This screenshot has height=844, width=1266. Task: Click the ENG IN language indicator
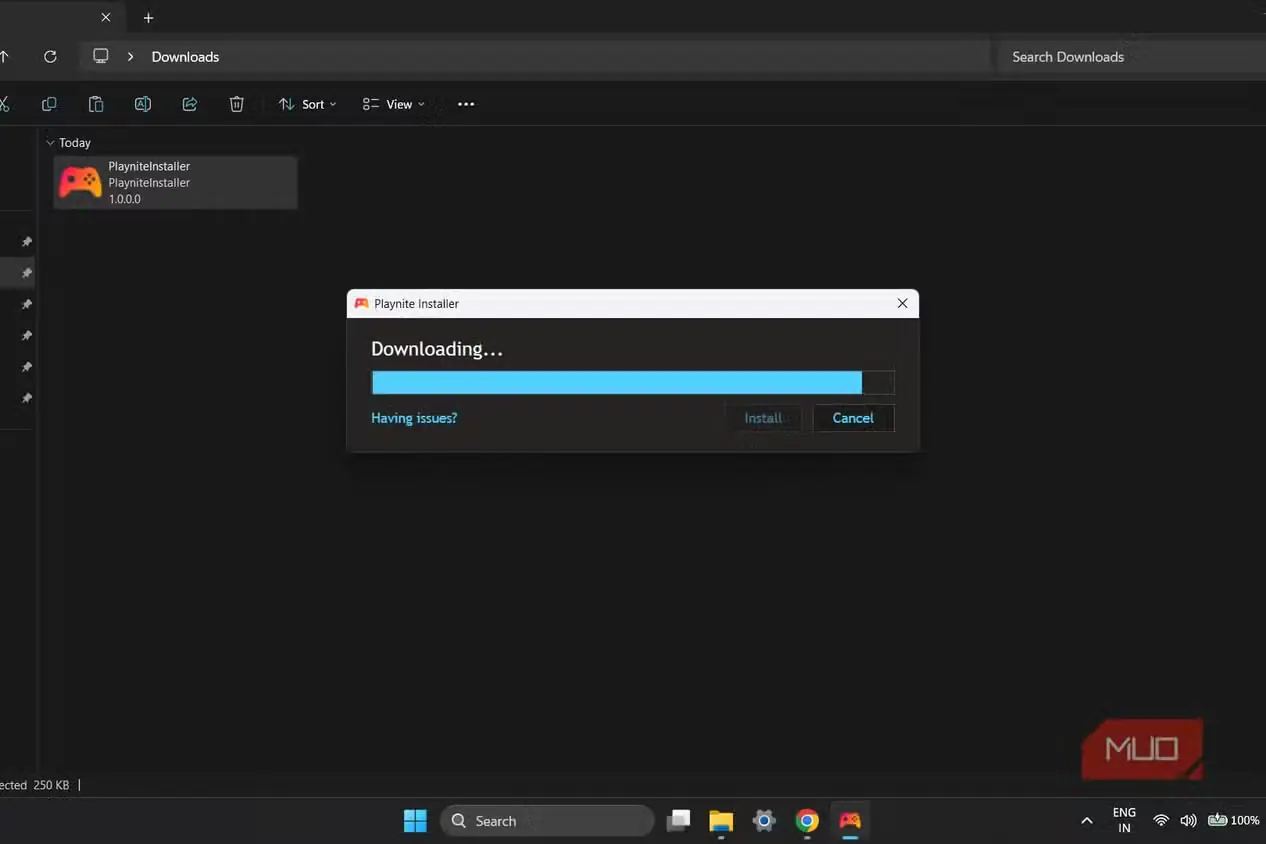(x=1124, y=821)
